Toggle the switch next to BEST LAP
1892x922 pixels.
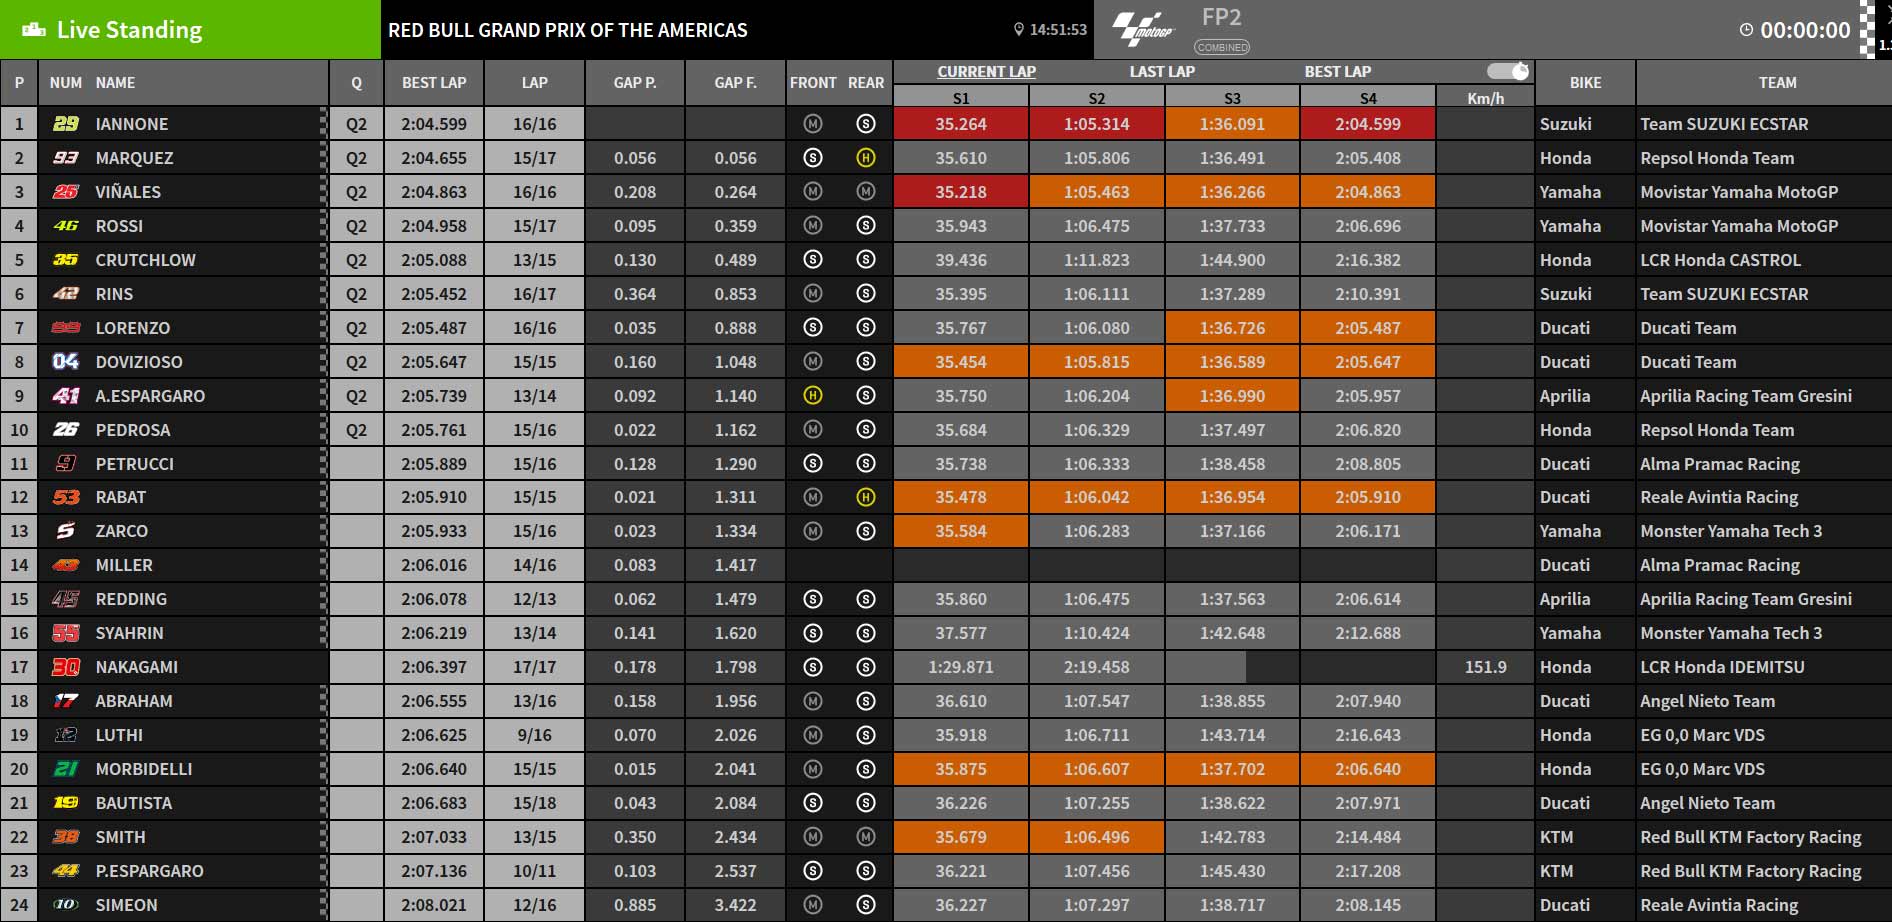[x=1508, y=71]
